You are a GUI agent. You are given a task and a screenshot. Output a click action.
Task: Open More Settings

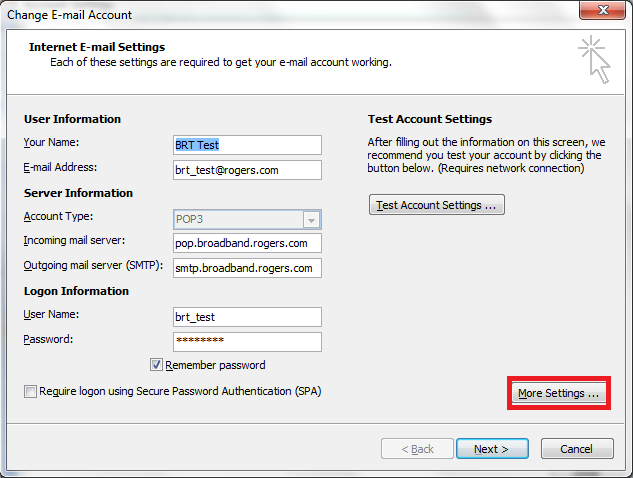coord(558,393)
